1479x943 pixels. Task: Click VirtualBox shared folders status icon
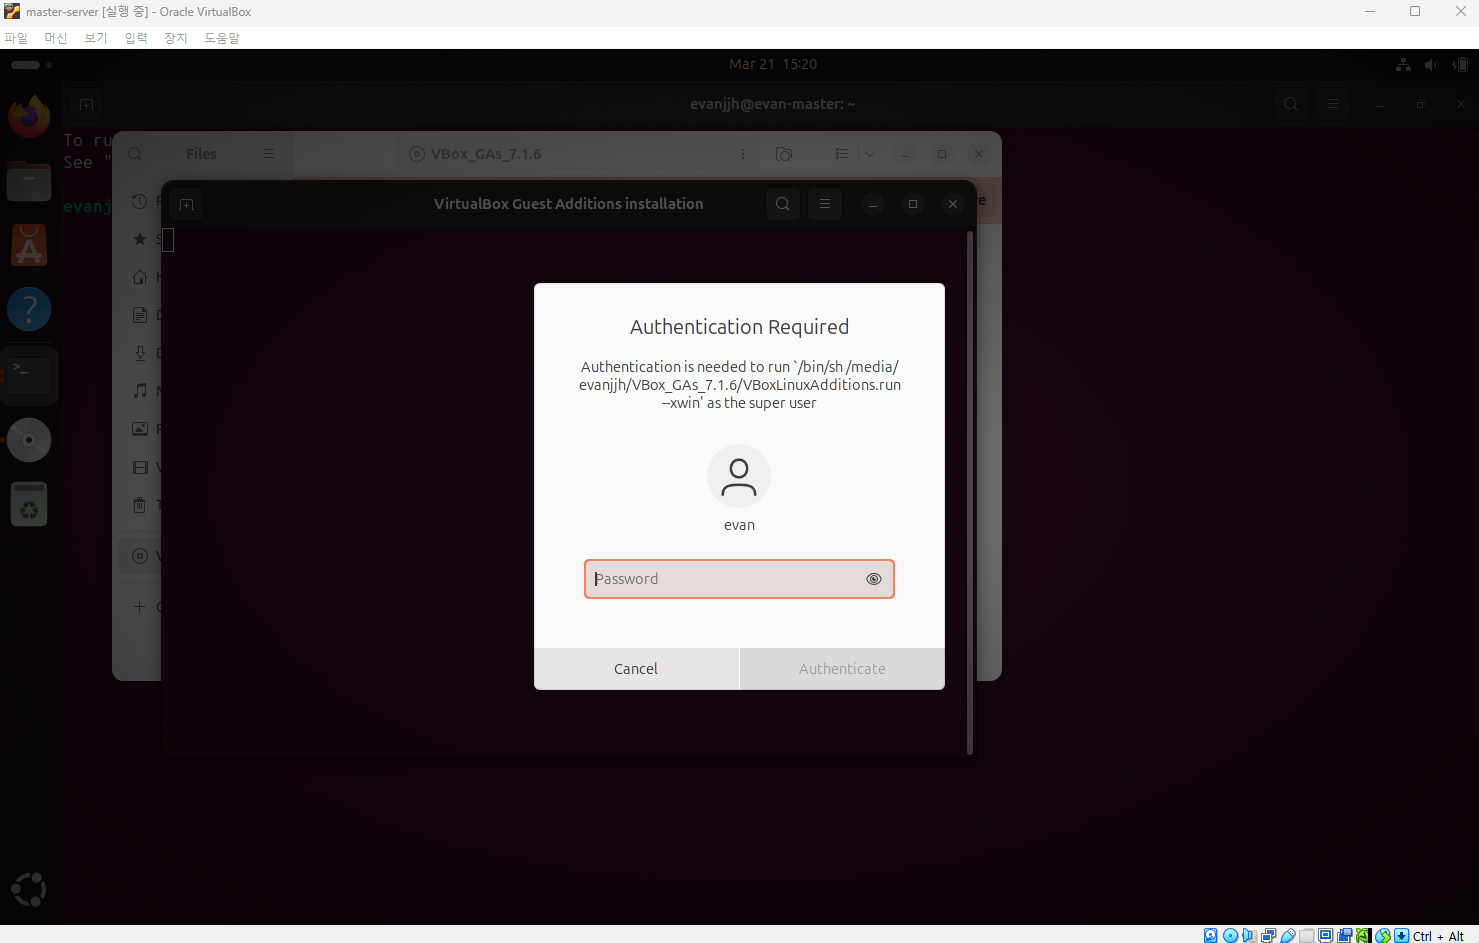point(1306,936)
